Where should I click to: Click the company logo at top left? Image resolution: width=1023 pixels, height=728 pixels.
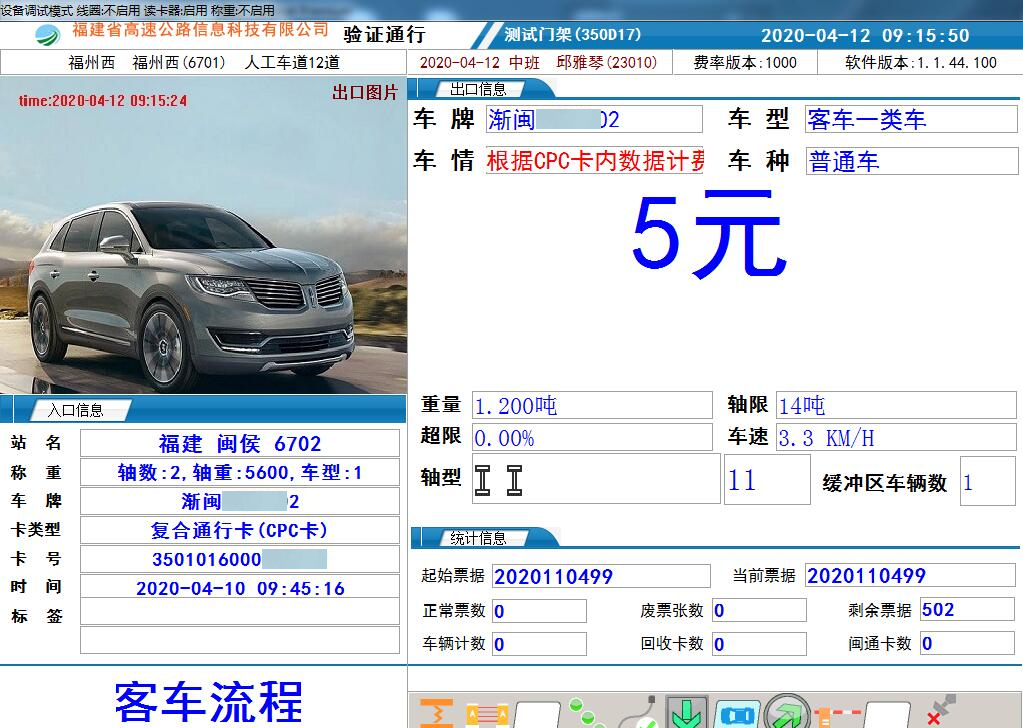point(47,35)
